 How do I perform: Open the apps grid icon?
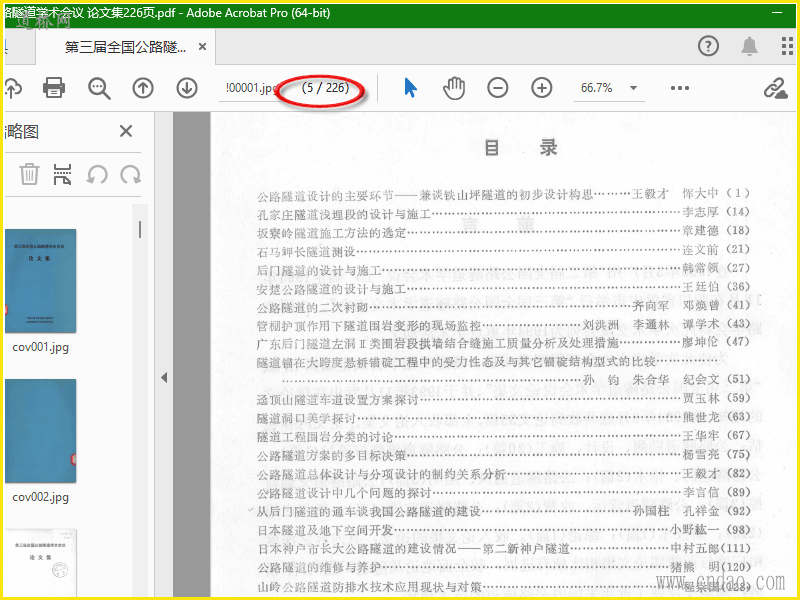(788, 46)
